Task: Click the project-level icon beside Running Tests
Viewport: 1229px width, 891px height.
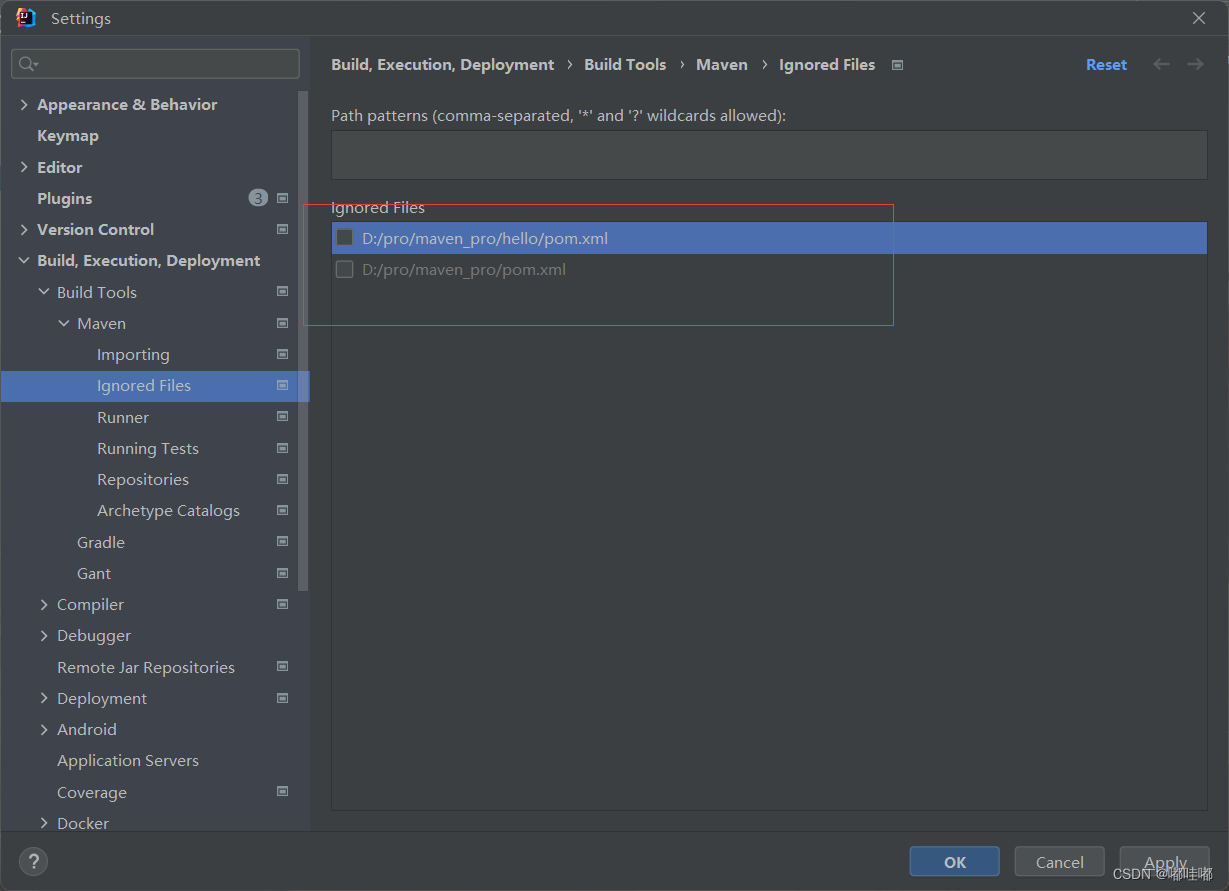Action: [282, 448]
